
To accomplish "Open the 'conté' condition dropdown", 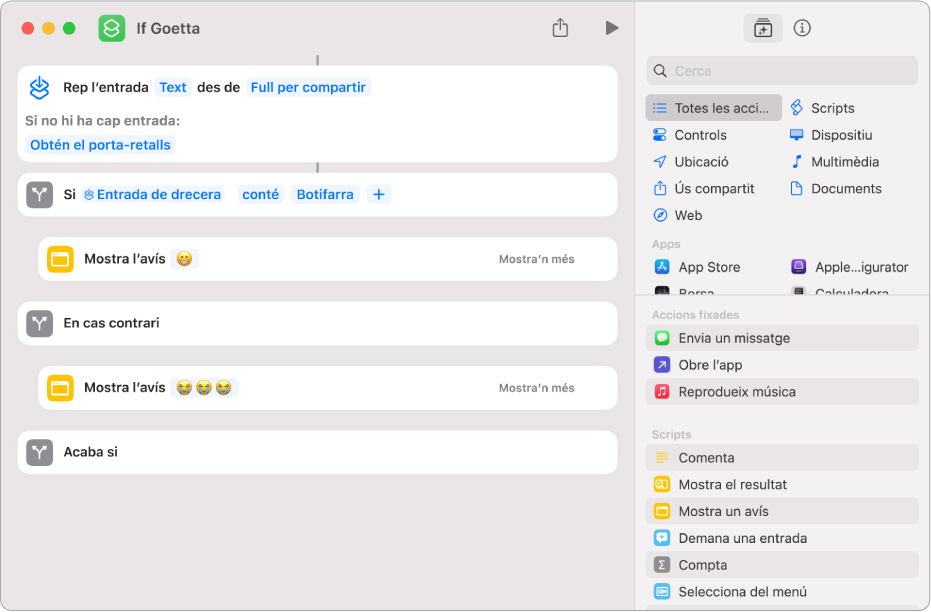I will tap(260, 194).
